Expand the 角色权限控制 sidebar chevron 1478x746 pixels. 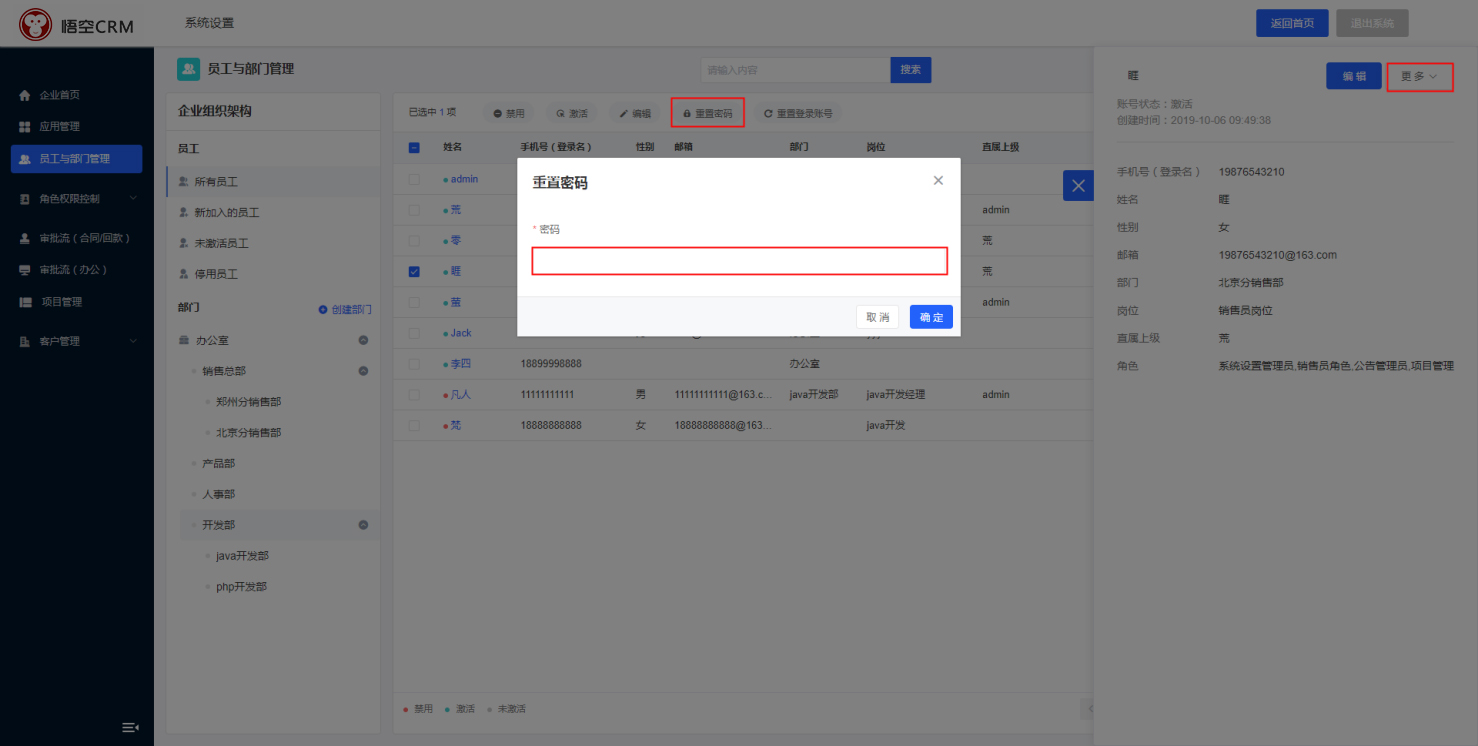(x=134, y=199)
